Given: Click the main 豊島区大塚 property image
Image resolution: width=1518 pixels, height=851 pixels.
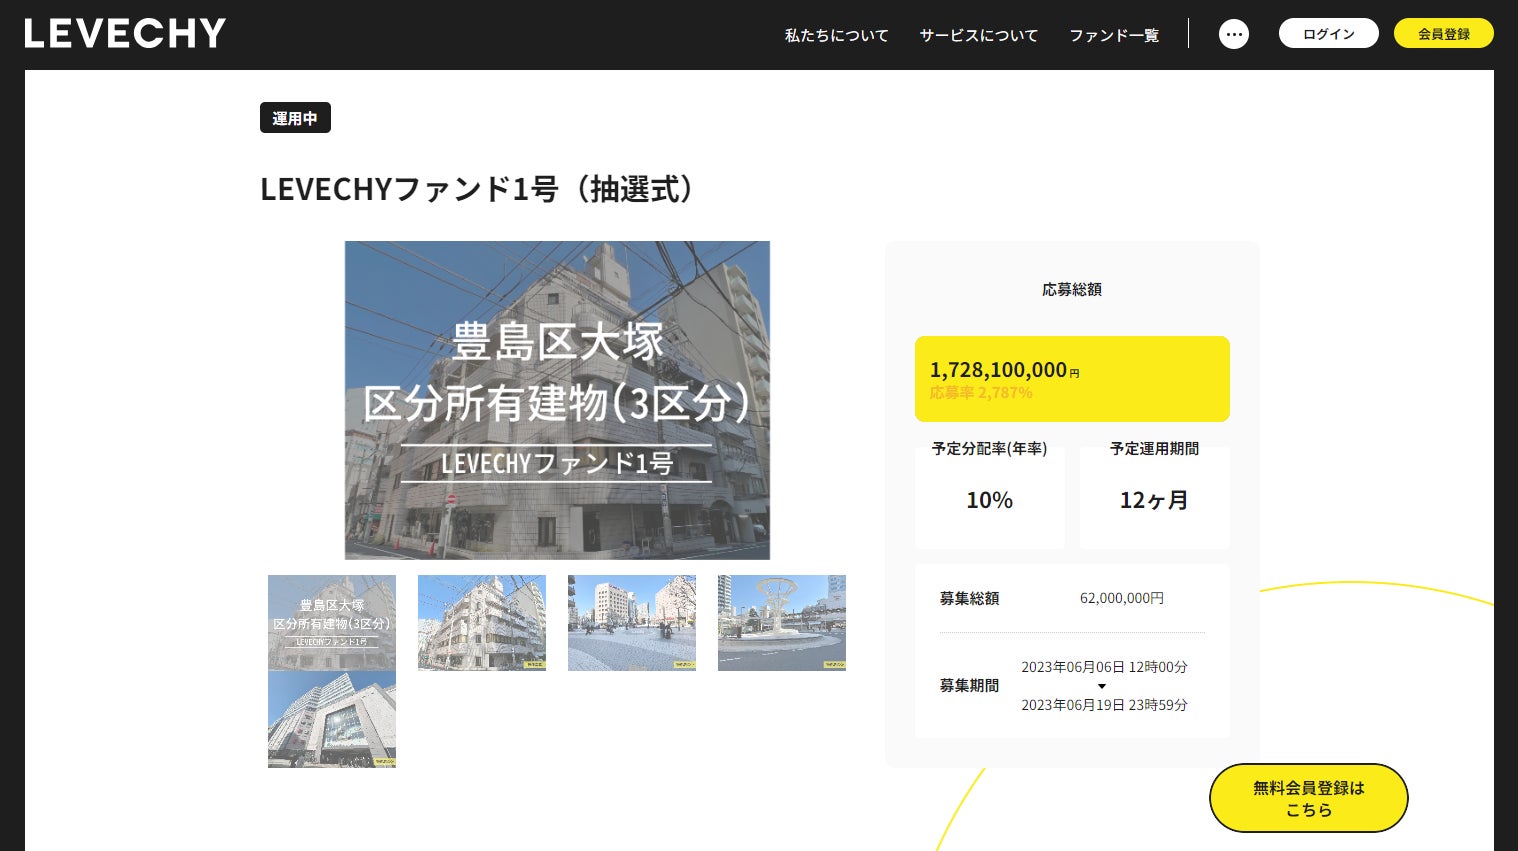Looking at the screenshot, I should pos(557,400).
